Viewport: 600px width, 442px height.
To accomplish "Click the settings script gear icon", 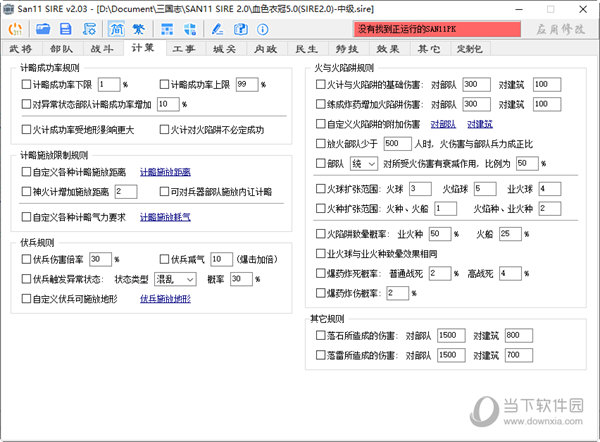I will coord(89,29).
